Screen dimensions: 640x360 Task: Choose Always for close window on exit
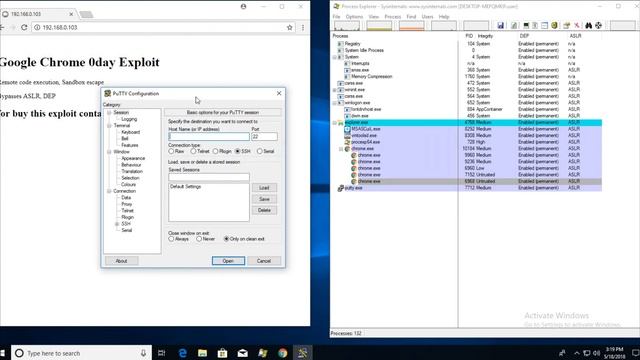click(171, 239)
